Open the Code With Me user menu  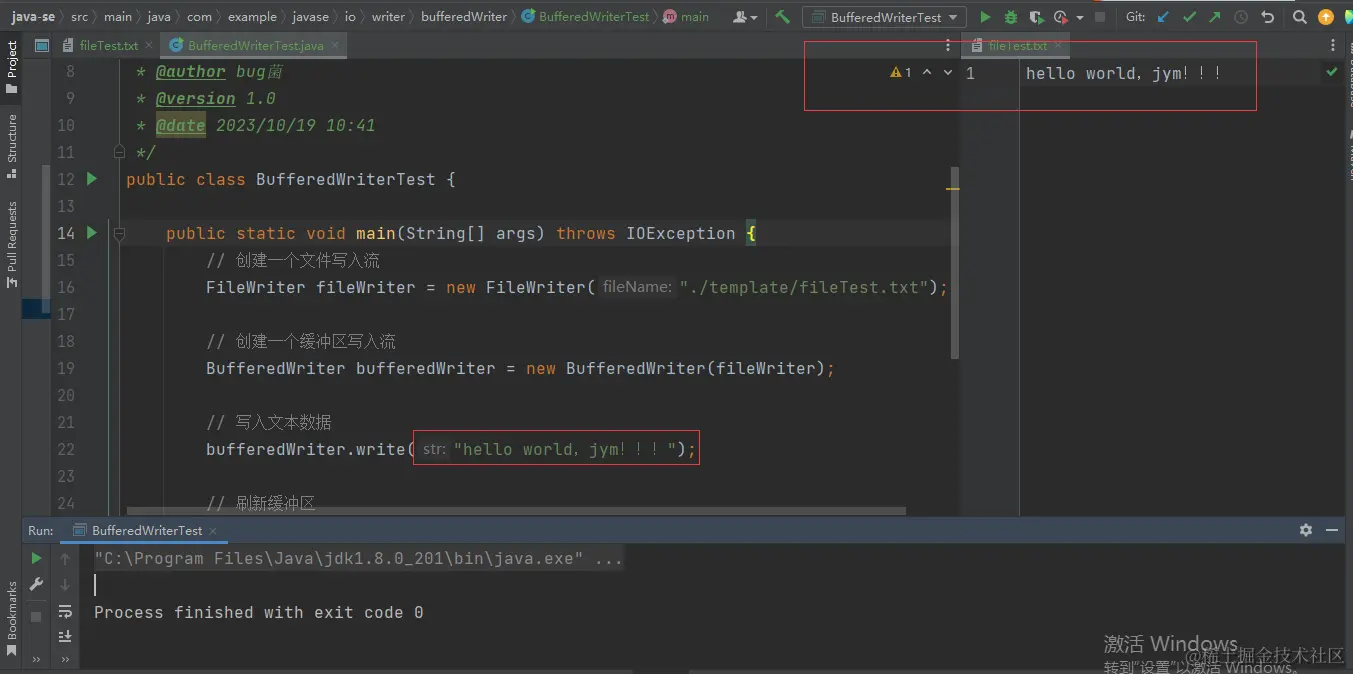(744, 17)
